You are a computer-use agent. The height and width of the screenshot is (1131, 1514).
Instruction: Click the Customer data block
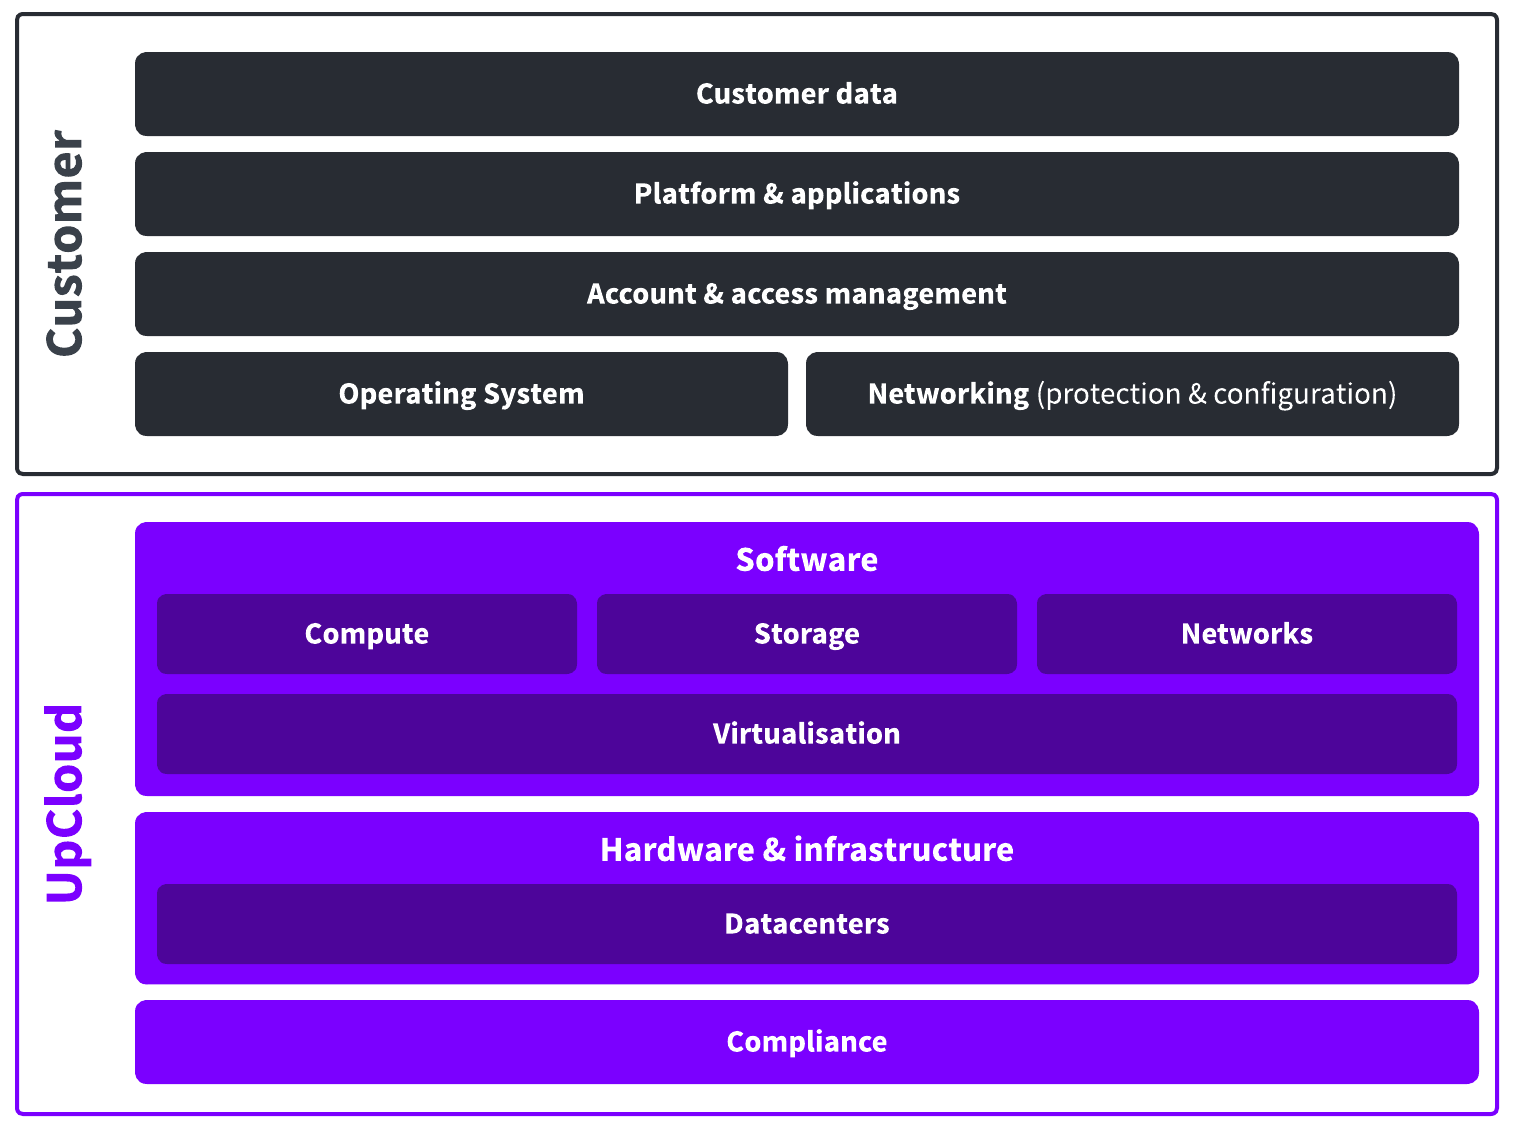pyautogui.click(x=796, y=94)
